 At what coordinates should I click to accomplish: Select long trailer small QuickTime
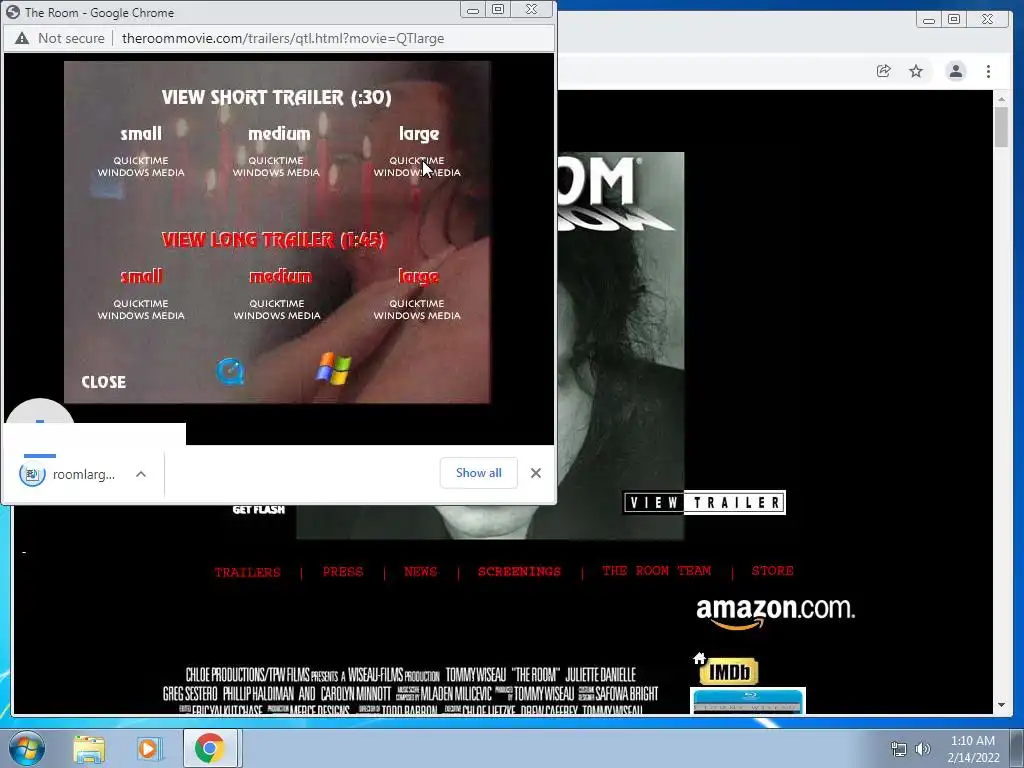[141, 304]
